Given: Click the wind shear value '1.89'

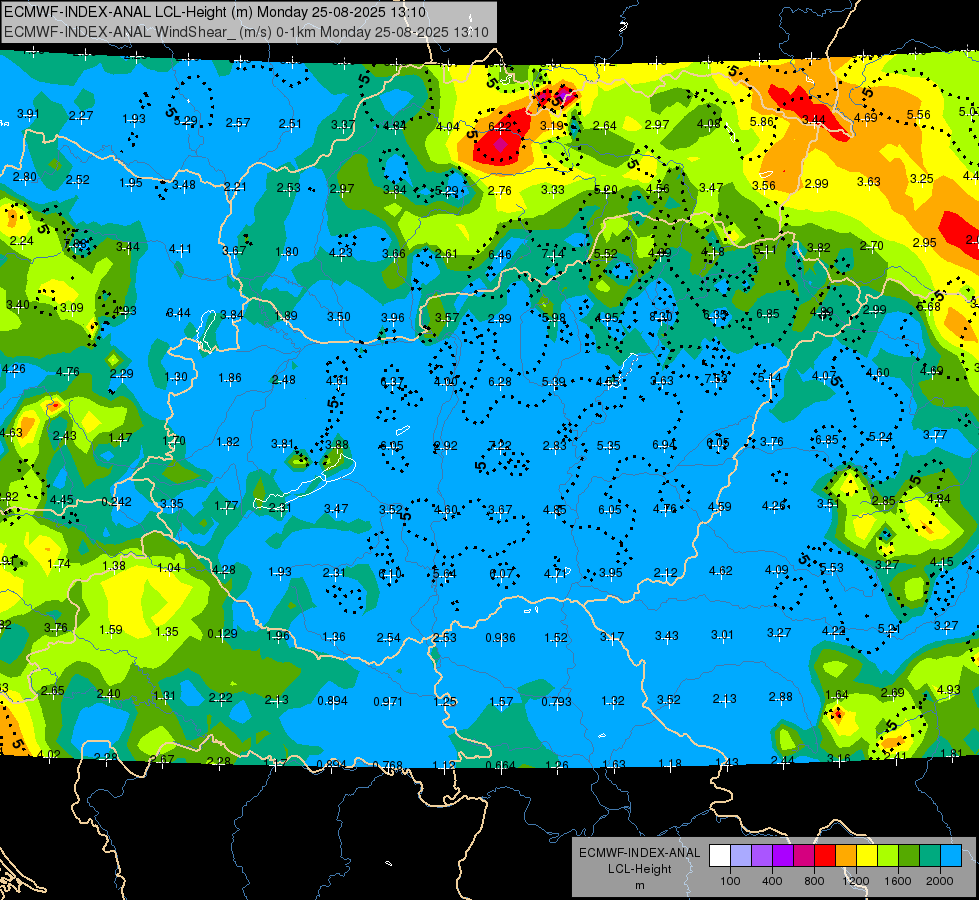Looking at the screenshot, I should 286,315.
